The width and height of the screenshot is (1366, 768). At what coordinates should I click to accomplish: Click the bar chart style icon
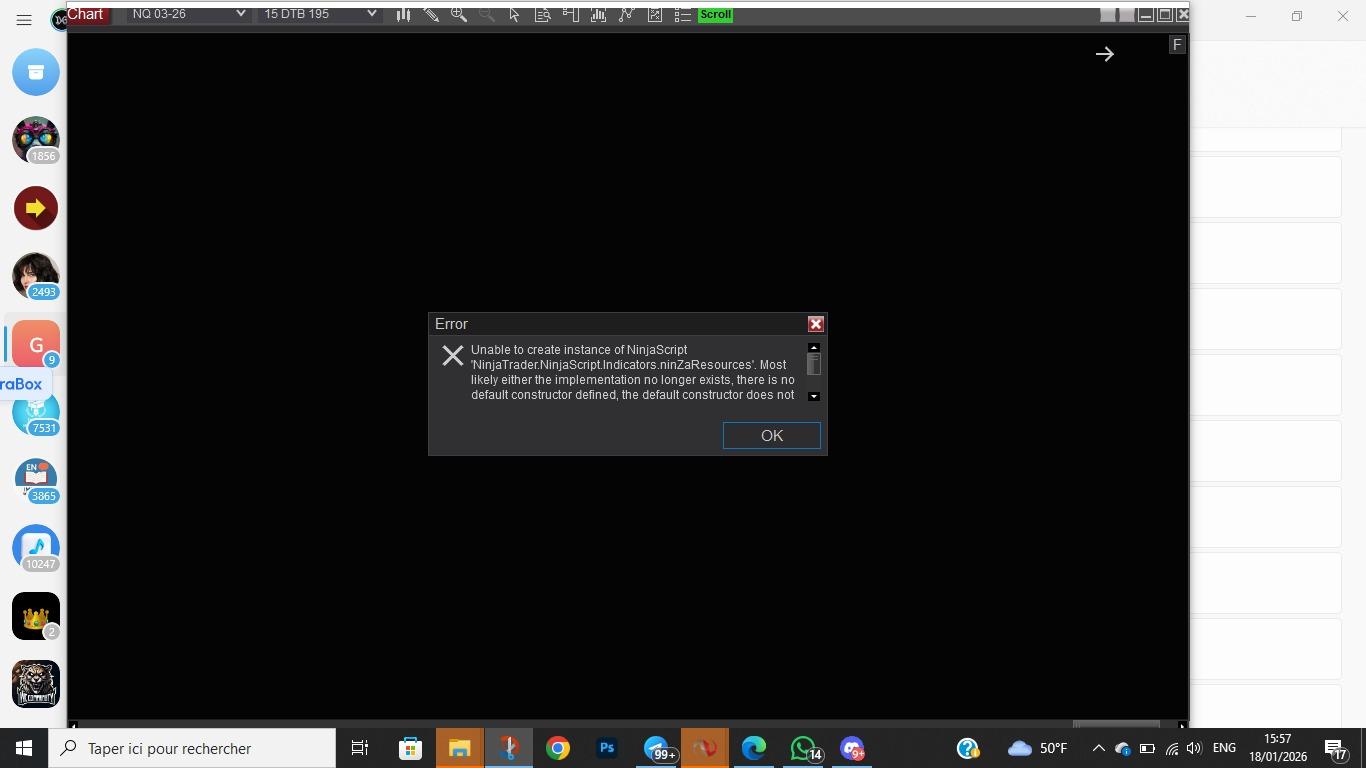(x=403, y=15)
